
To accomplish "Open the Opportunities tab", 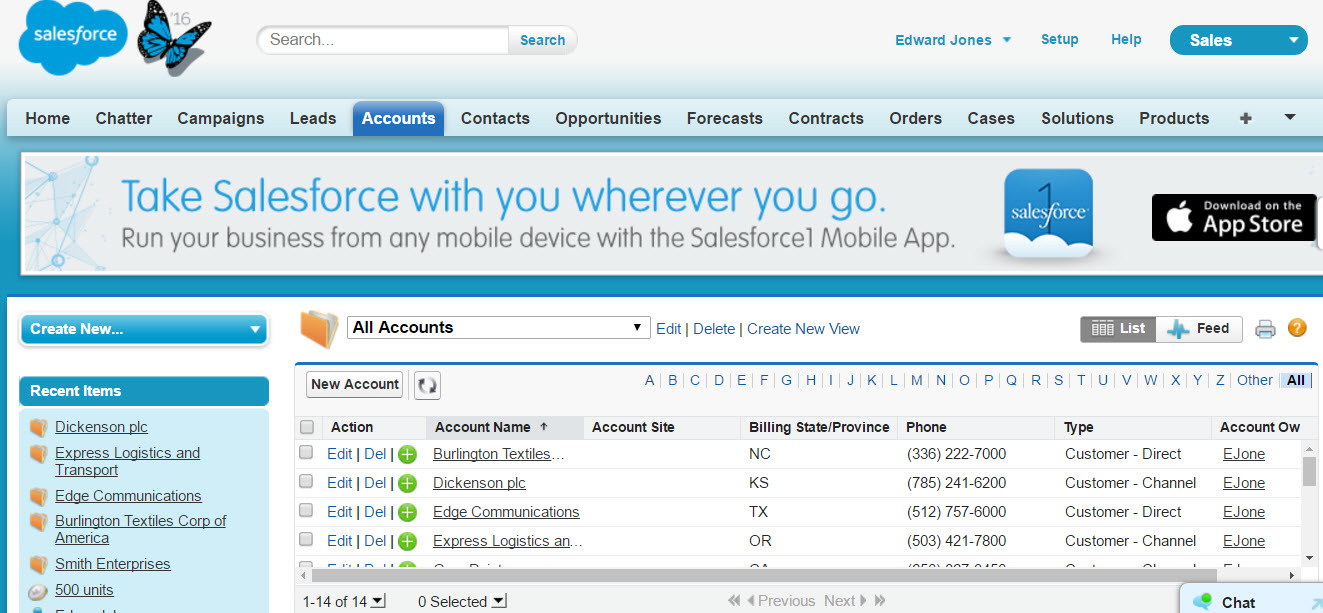I will pyautogui.click(x=608, y=118).
